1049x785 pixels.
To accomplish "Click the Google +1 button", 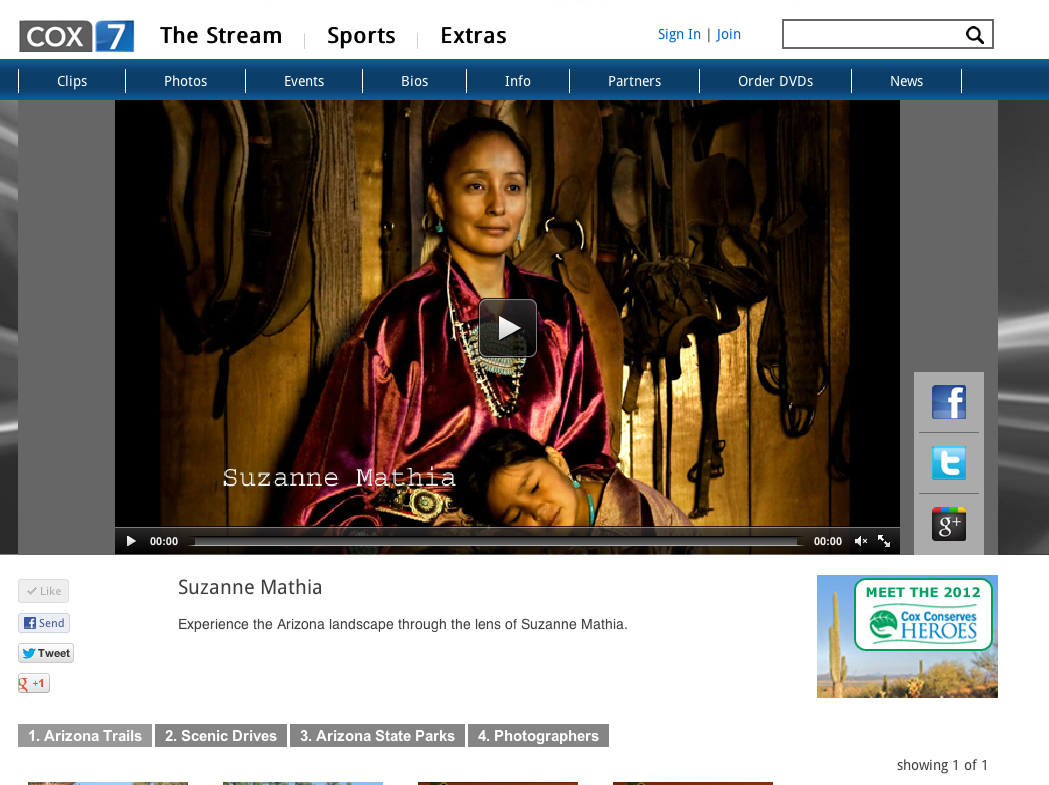I will [34, 684].
